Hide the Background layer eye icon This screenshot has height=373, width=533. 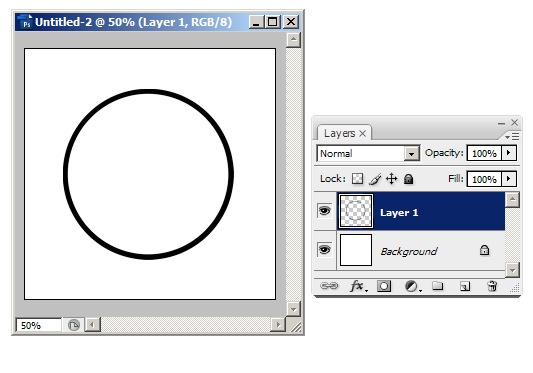tap(324, 250)
